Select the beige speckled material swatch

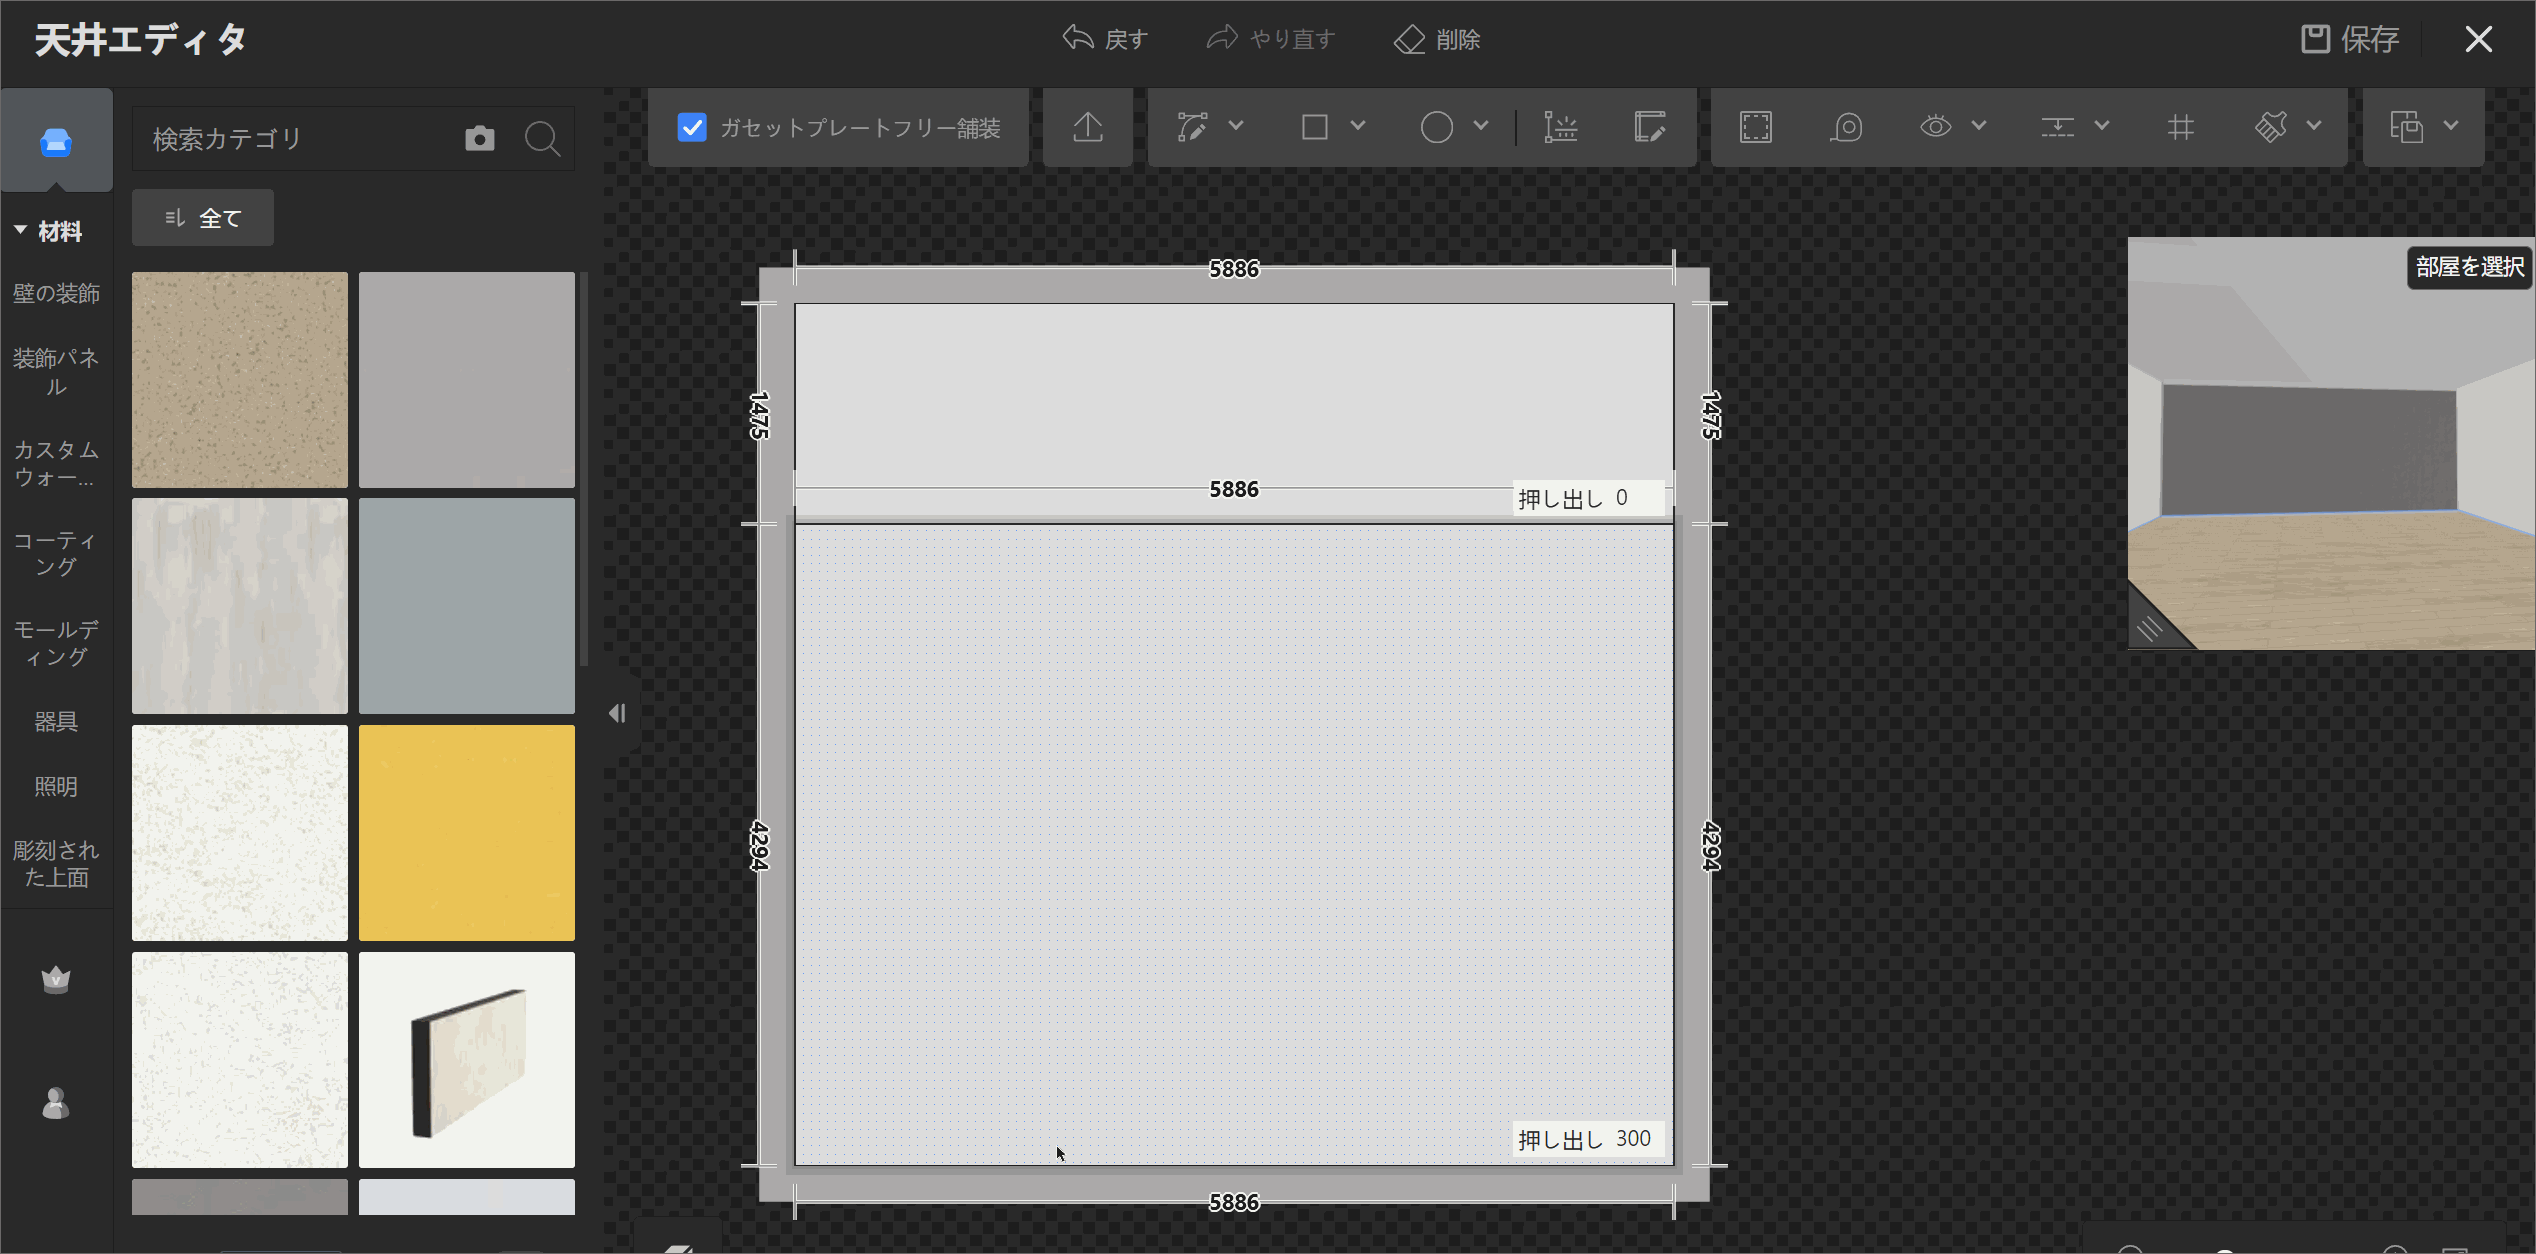240,380
